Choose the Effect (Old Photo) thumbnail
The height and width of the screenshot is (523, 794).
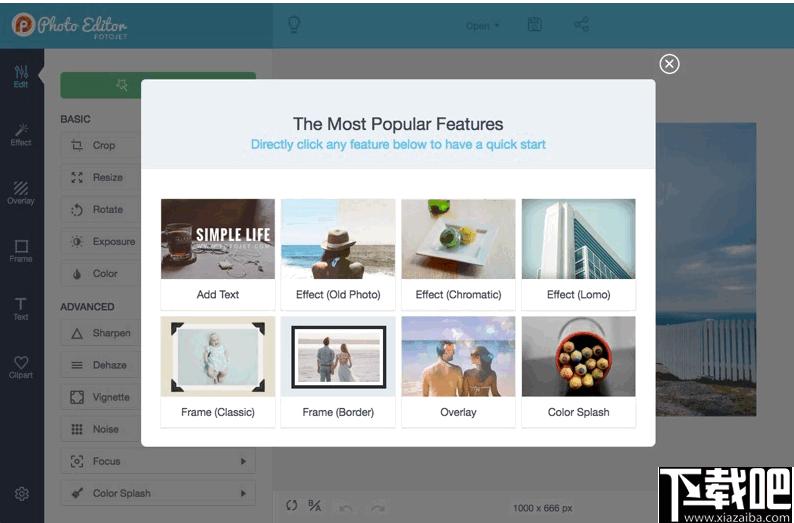tap(338, 239)
